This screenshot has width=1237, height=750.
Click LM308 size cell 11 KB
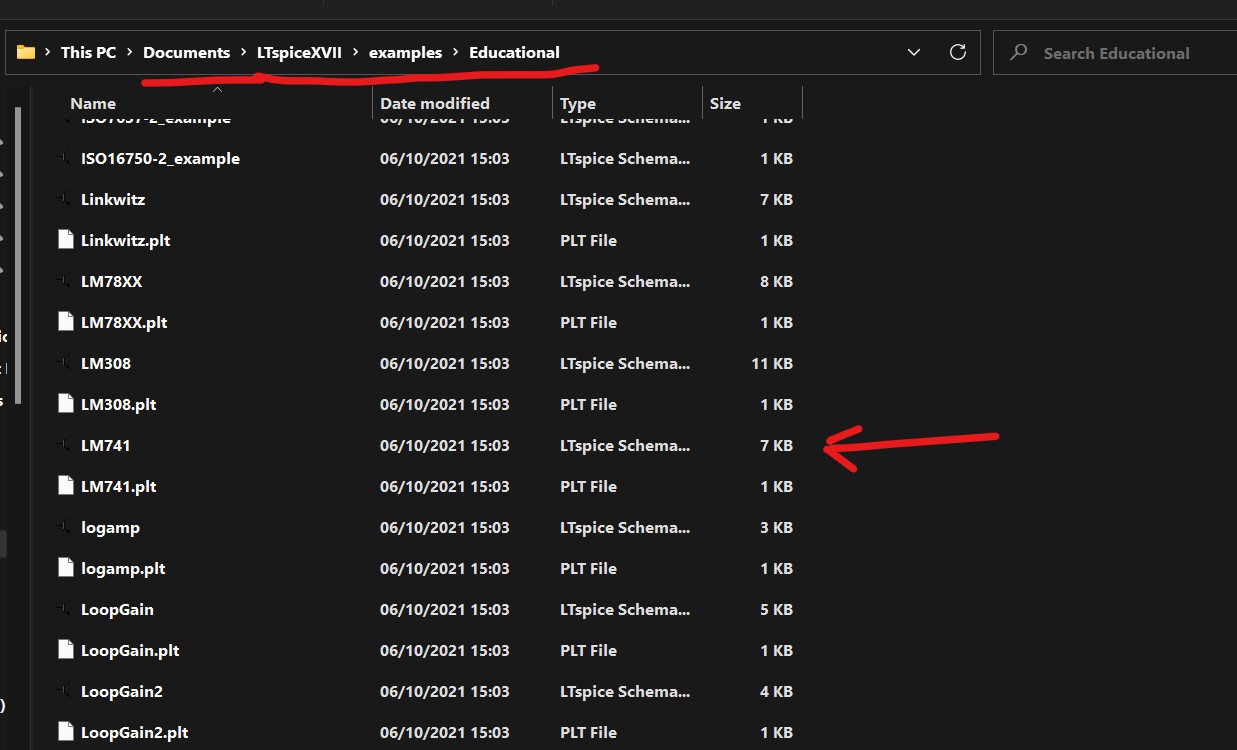tap(772, 363)
